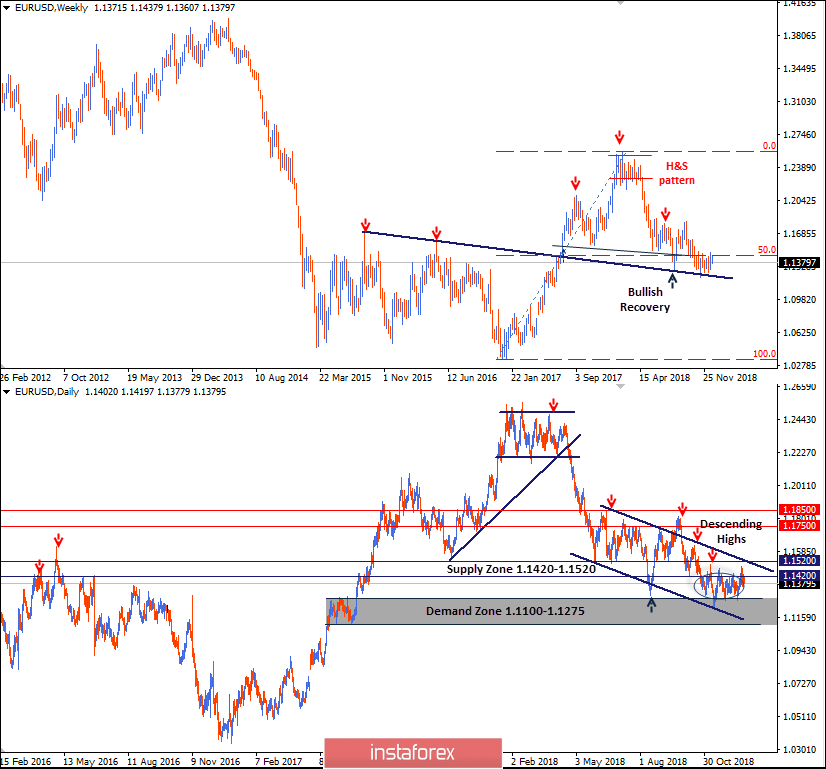Click the '25 Nov 2018' weekly date label
The width and height of the screenshot is (826, 769).
[730, 378]
